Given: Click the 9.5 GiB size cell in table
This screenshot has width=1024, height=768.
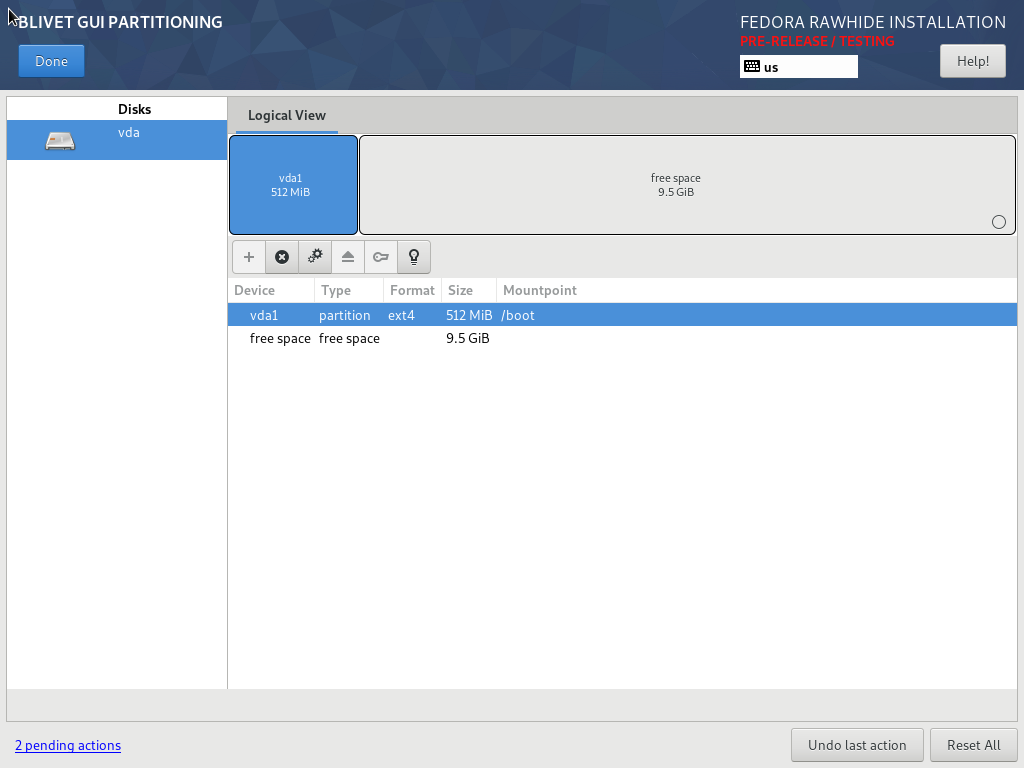Looking at the screenshot, I should (x=468, y=338).
